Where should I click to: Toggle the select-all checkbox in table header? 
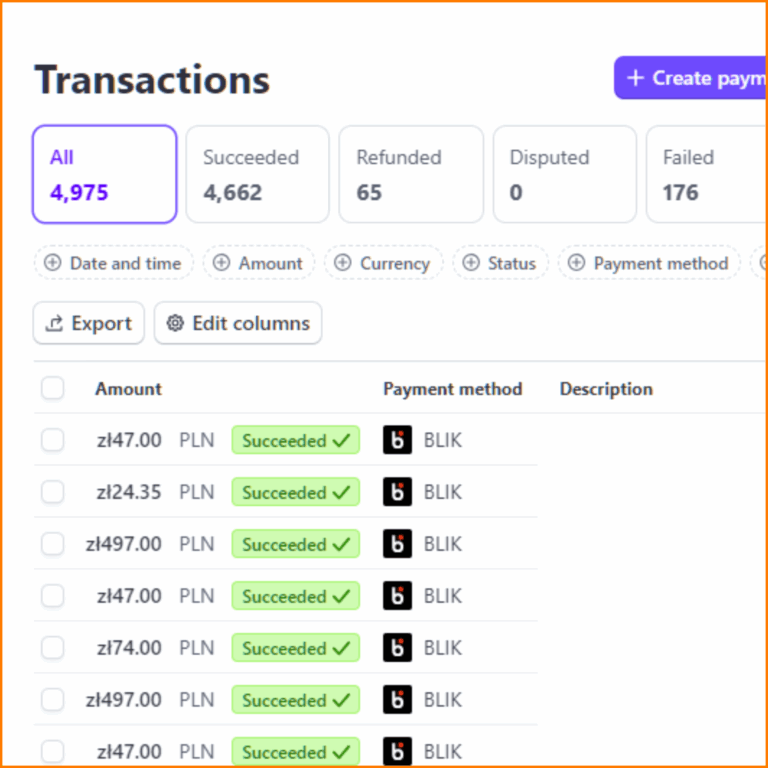[x=52, y=388]
